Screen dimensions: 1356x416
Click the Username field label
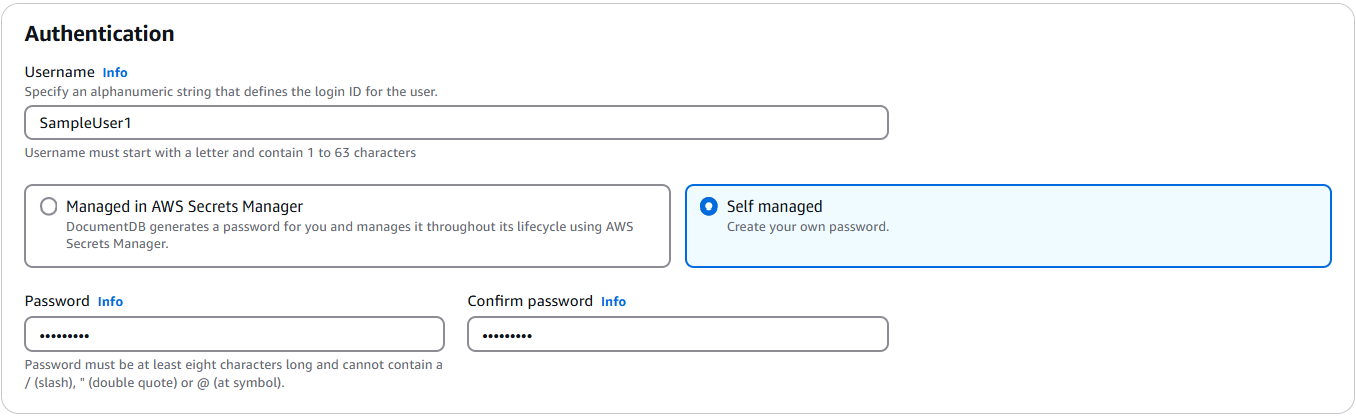tap(59, 72)
